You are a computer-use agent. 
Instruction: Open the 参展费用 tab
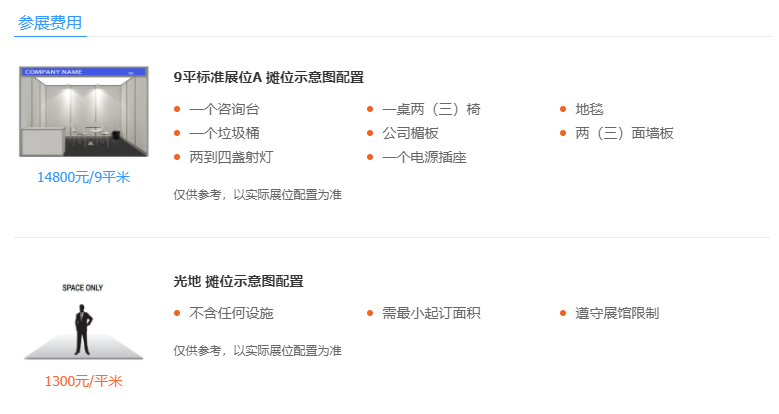pyautogui.click(x=50, y=23)
